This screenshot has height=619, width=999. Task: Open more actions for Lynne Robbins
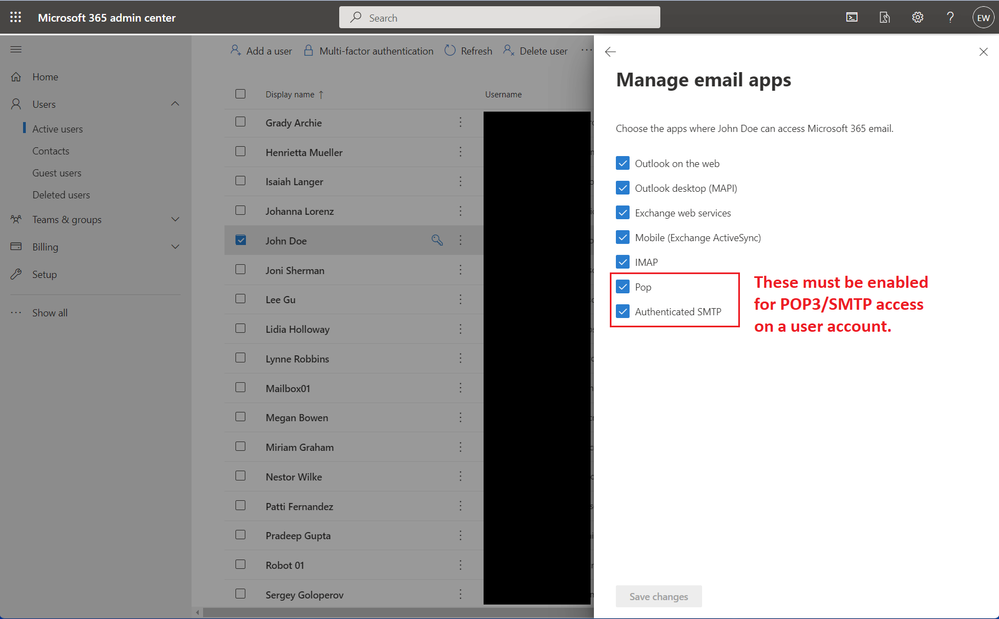point(461,359)
